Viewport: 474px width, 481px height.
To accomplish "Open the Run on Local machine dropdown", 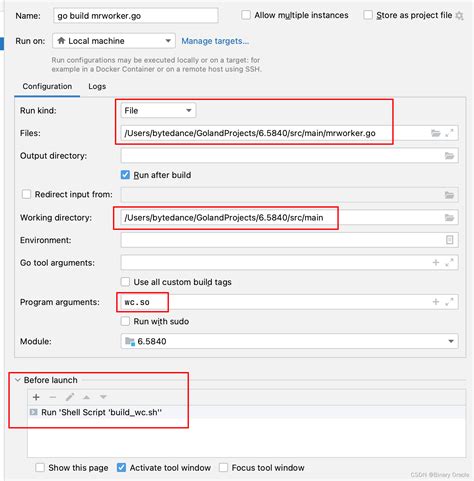I will (x=114, y=41).
